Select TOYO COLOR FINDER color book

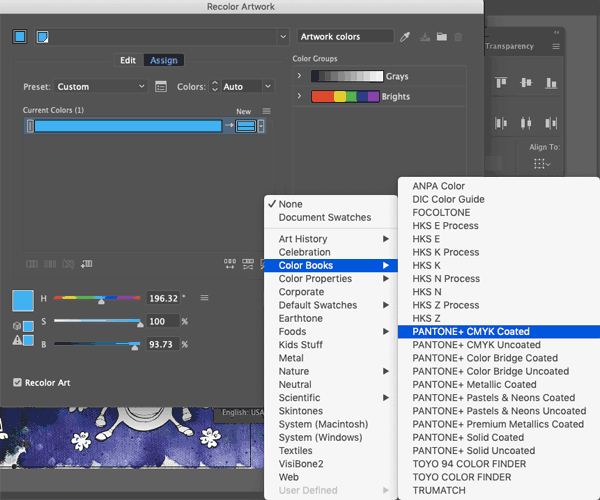pos(499,477)
